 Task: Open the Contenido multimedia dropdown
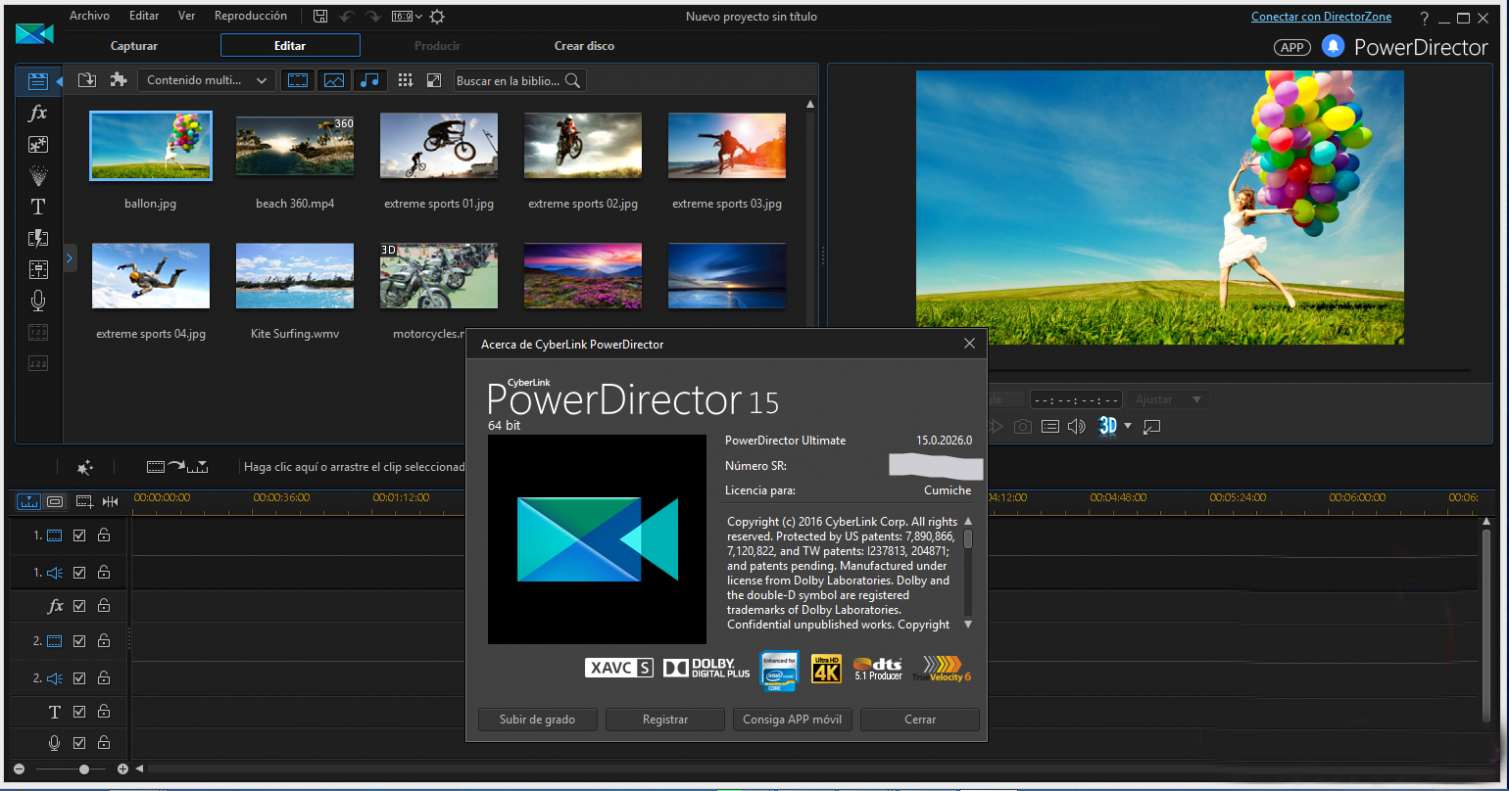[x=205, y=80]
